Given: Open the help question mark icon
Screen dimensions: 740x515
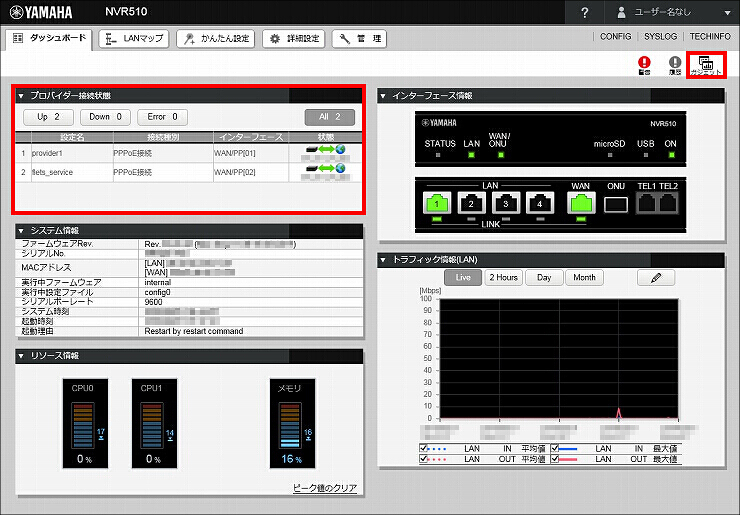Looking at the screenshot, I should [x=584, y=13].
